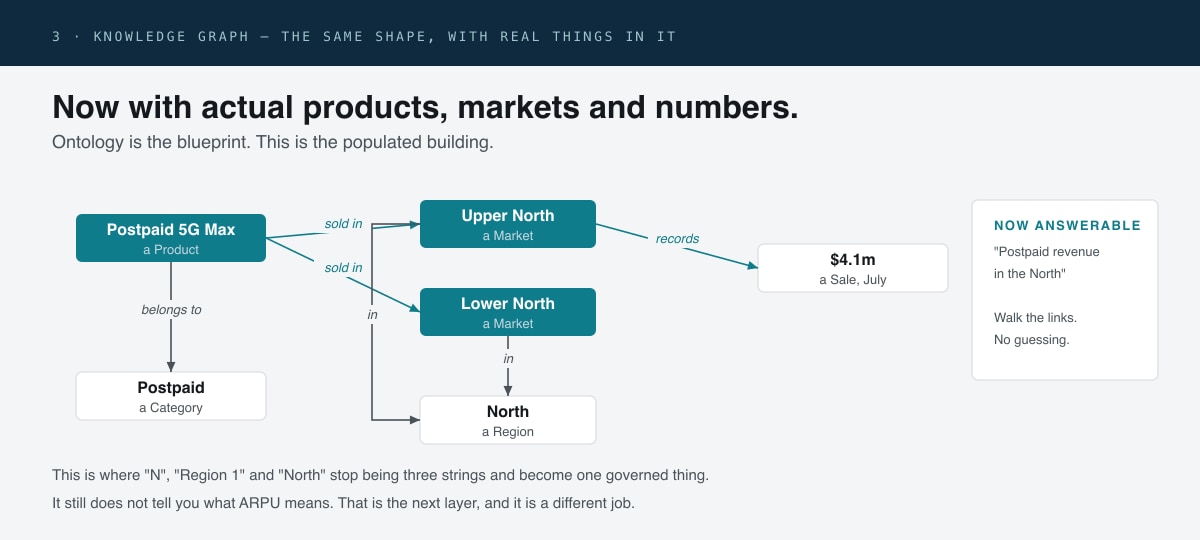Click the North region node
The image size is (1200, 540).
[508, 420]
